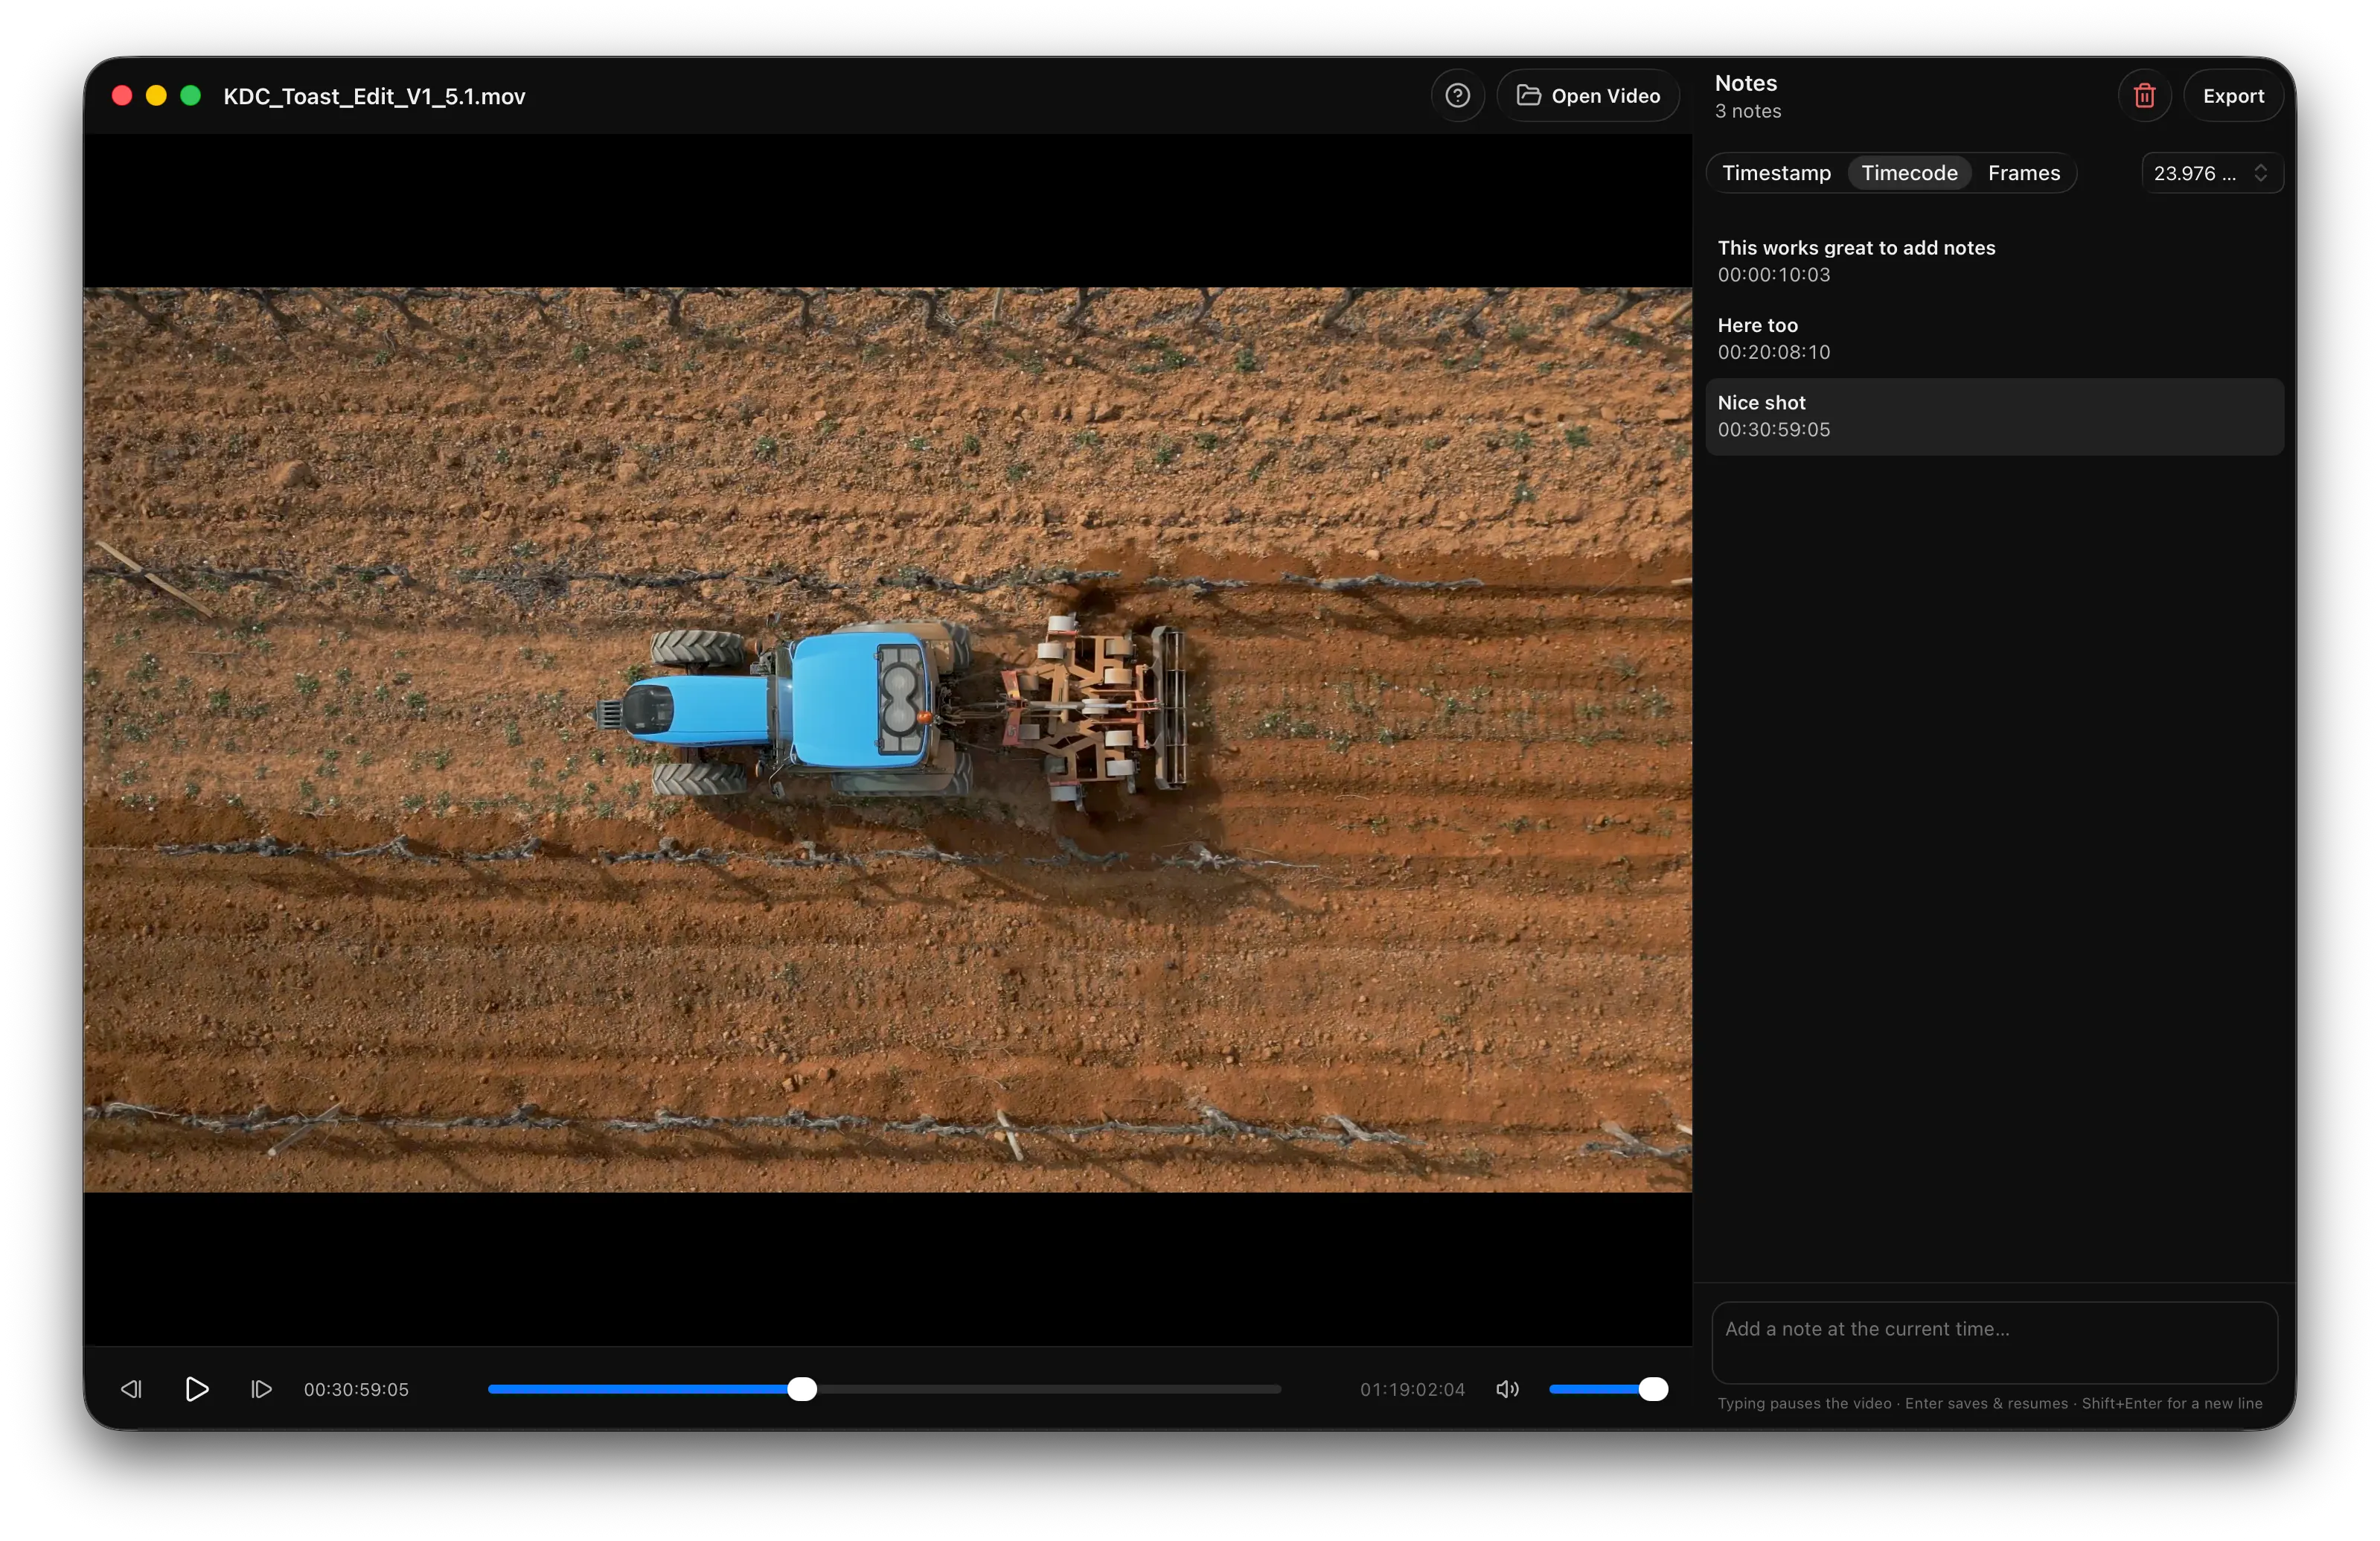Click the KDC_Toast_Edit_V1_5.1.mov title
This screenshot has height=1541, width=2380.
tap(374, 96)
